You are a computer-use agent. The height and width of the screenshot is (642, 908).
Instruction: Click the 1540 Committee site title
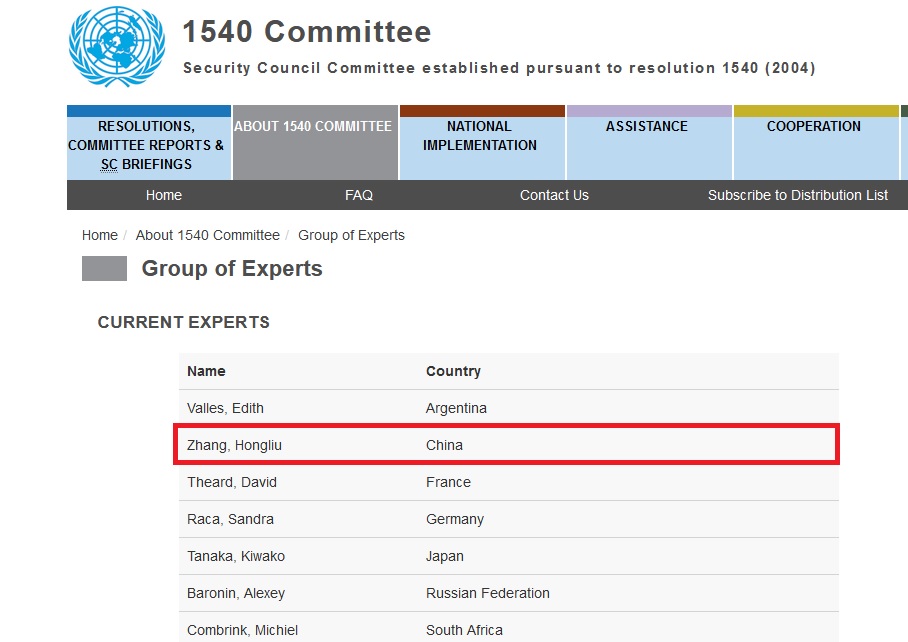pos(307,31)
